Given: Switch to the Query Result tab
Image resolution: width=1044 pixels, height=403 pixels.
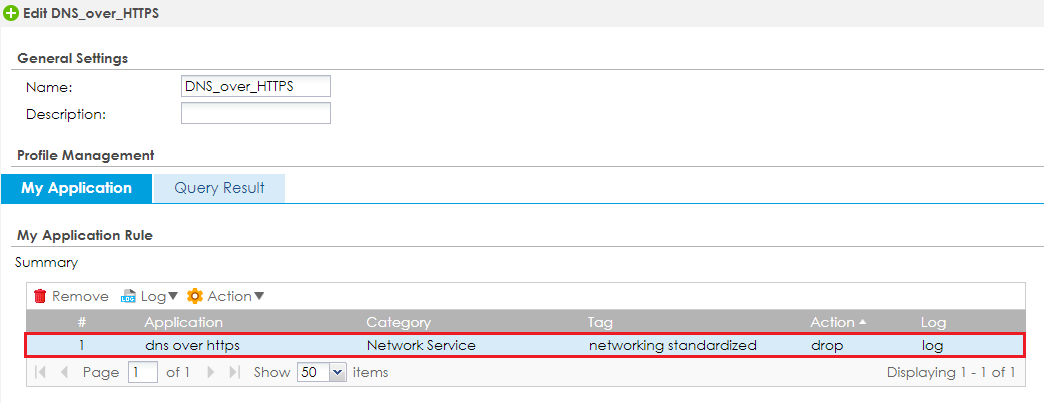Looking at the screenshot, I should (x=219, y=188).
